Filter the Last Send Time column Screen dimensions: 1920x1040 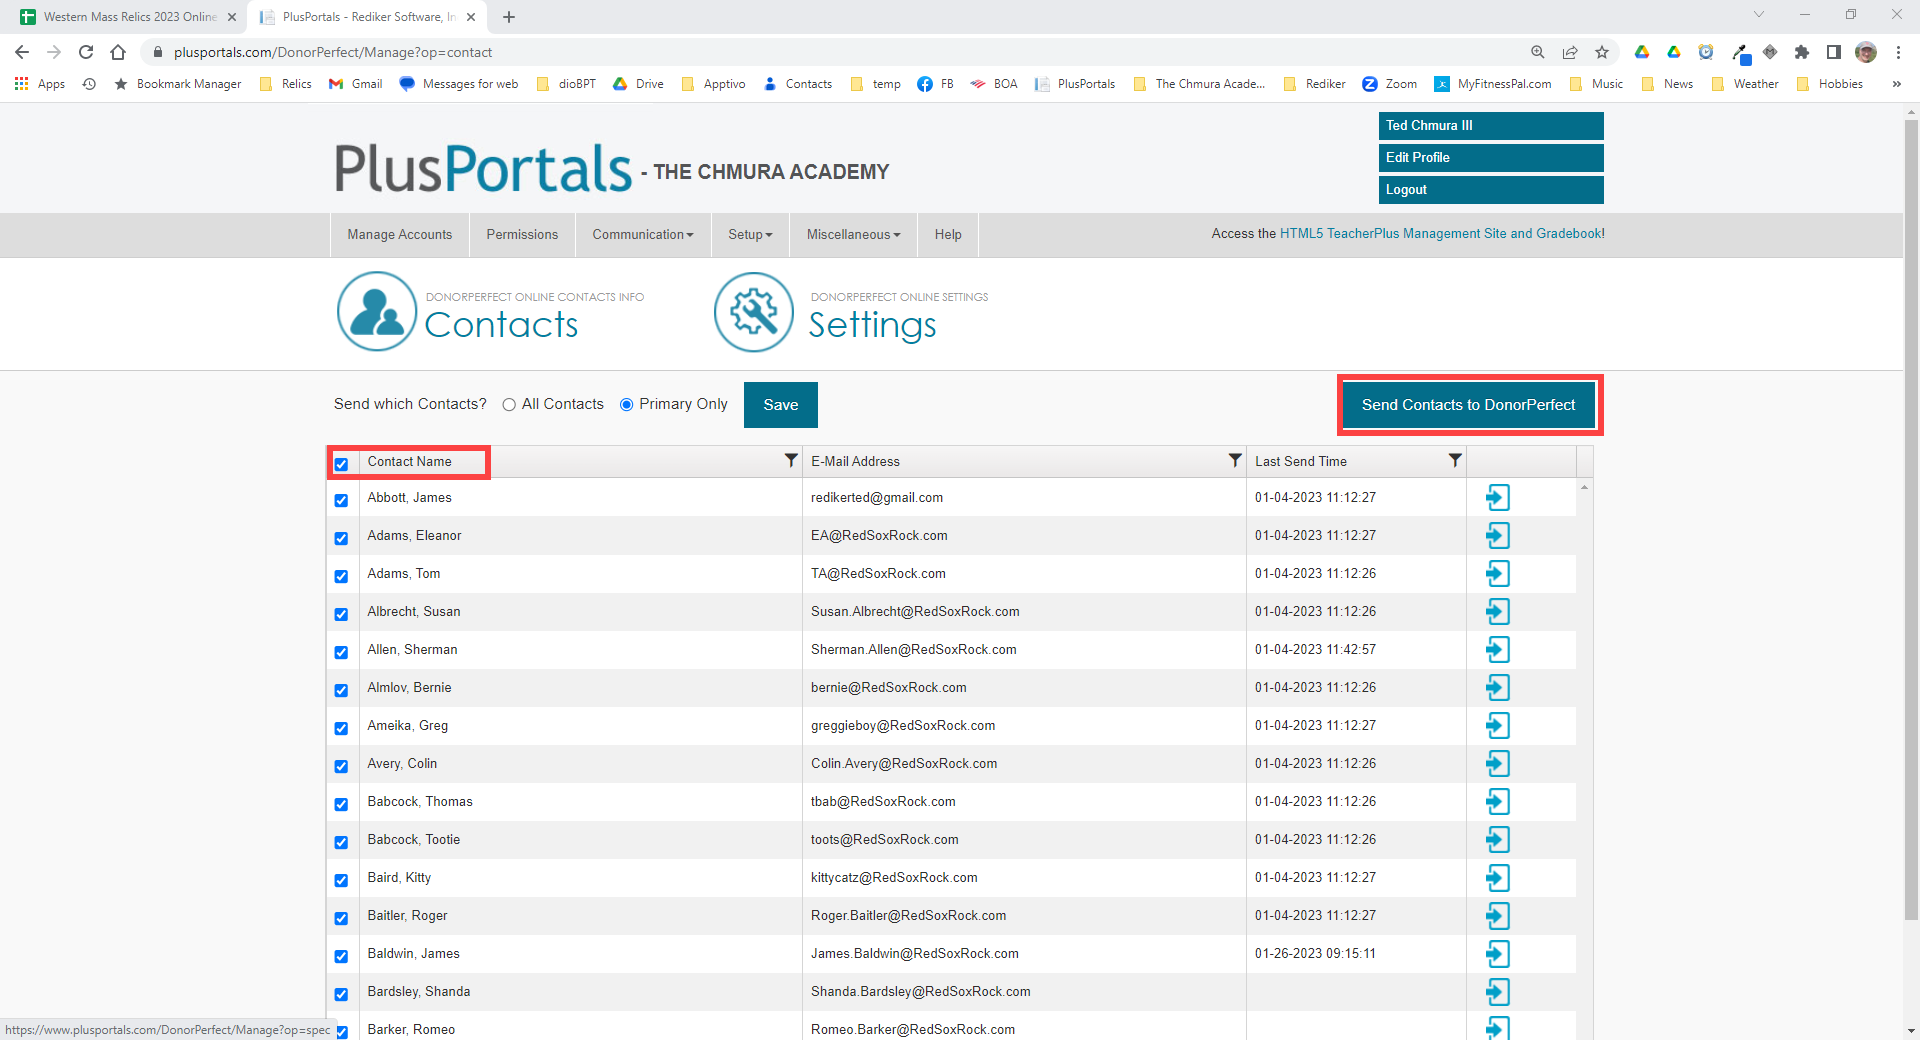[x=1455, y=460]
